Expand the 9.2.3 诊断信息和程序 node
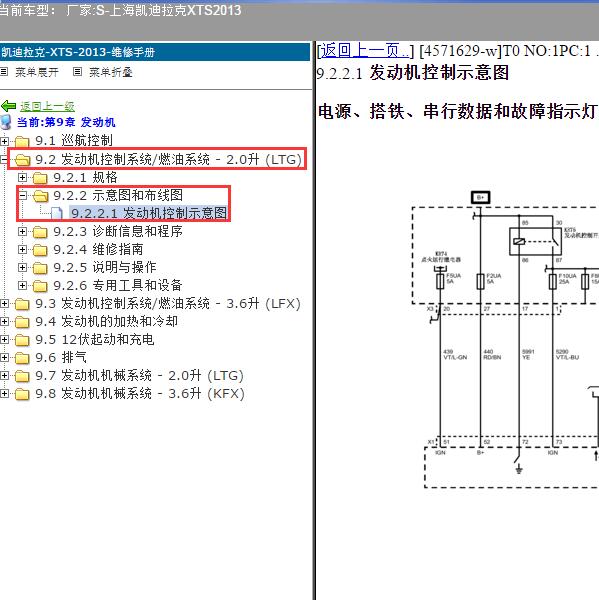Viewport: 599px width, 600px height. [22, 232]
